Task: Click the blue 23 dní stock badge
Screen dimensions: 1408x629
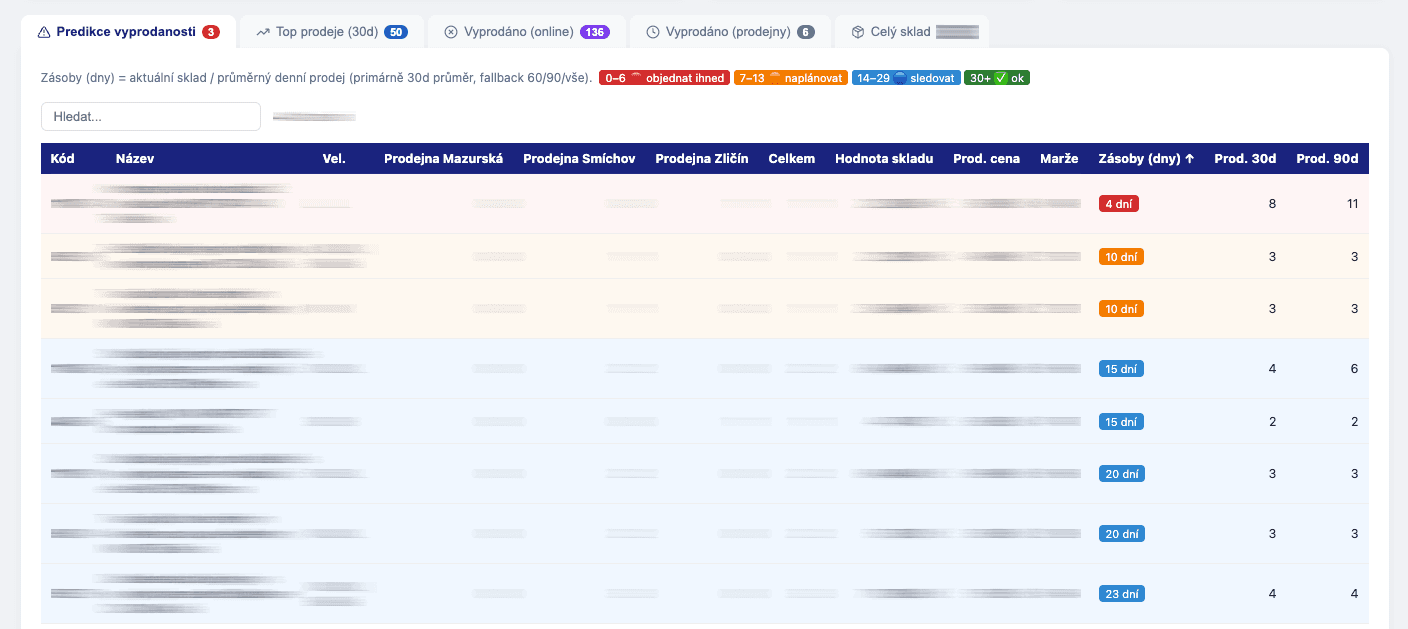Action: [x=1121, y=594]
